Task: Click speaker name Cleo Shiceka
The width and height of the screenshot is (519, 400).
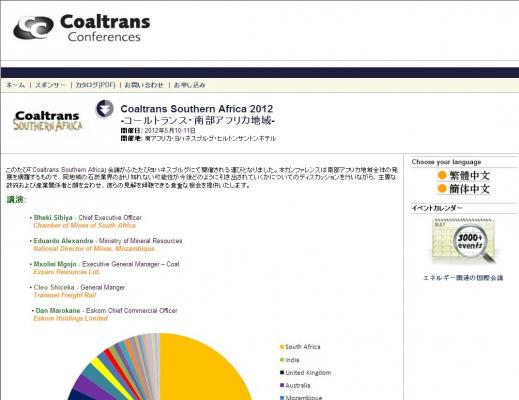Action: click(54, 287)
